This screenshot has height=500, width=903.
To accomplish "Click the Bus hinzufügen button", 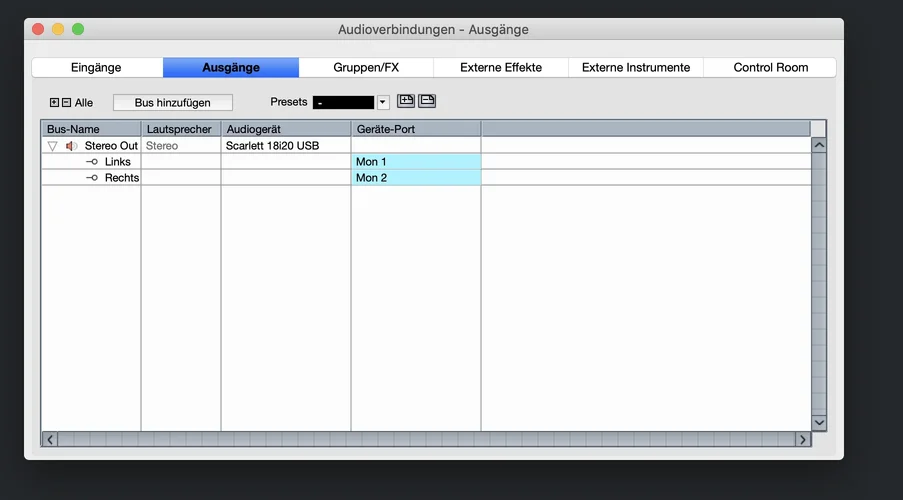I will (x=173, y=103).
